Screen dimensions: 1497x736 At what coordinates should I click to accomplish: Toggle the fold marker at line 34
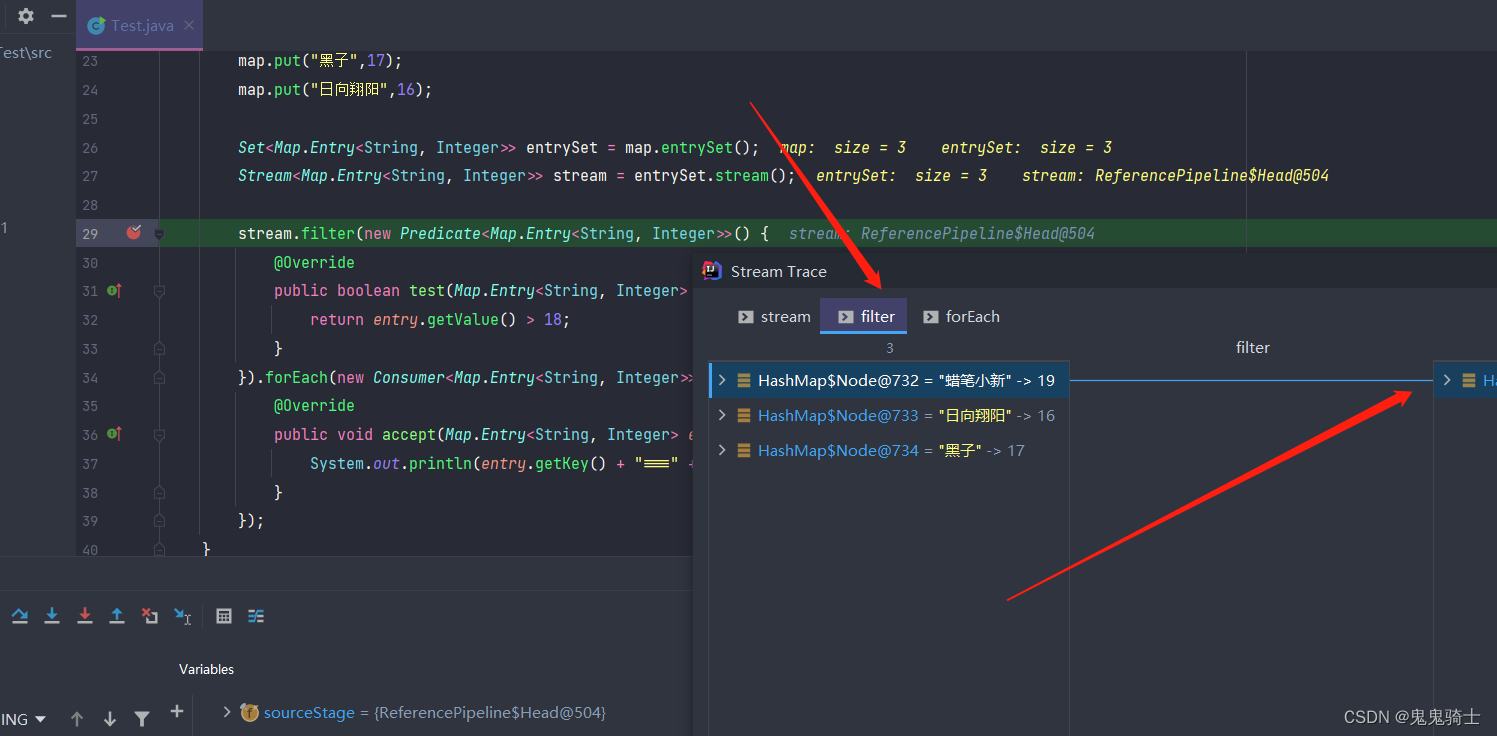click(x=159, y=377)
